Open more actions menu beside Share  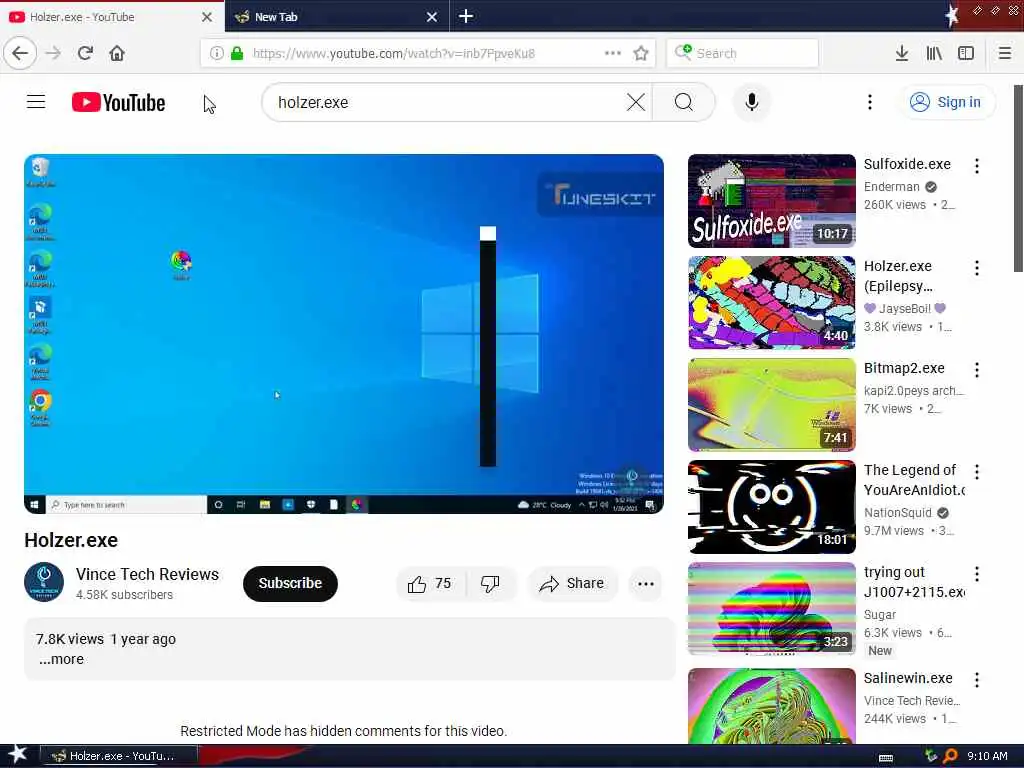(x=645, y=583)
